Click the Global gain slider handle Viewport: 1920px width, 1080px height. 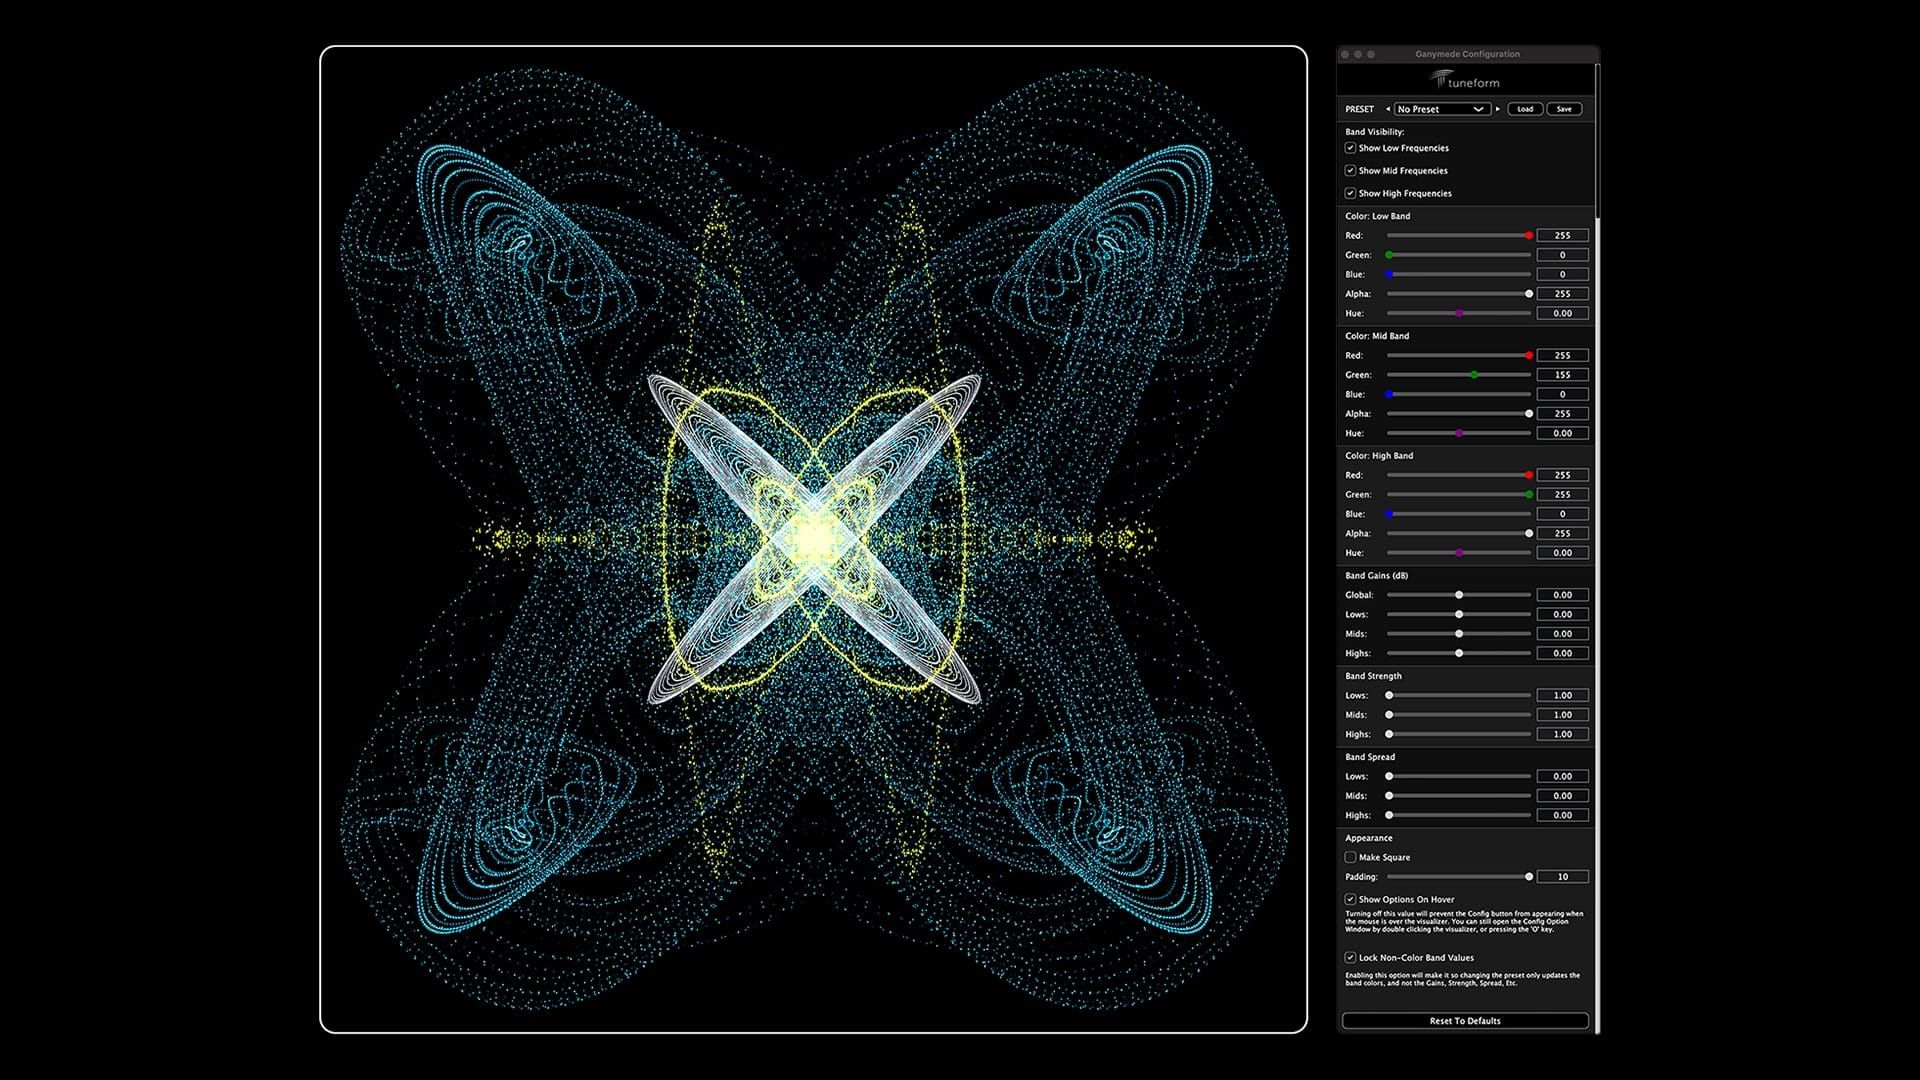(x=1459, y=595)
